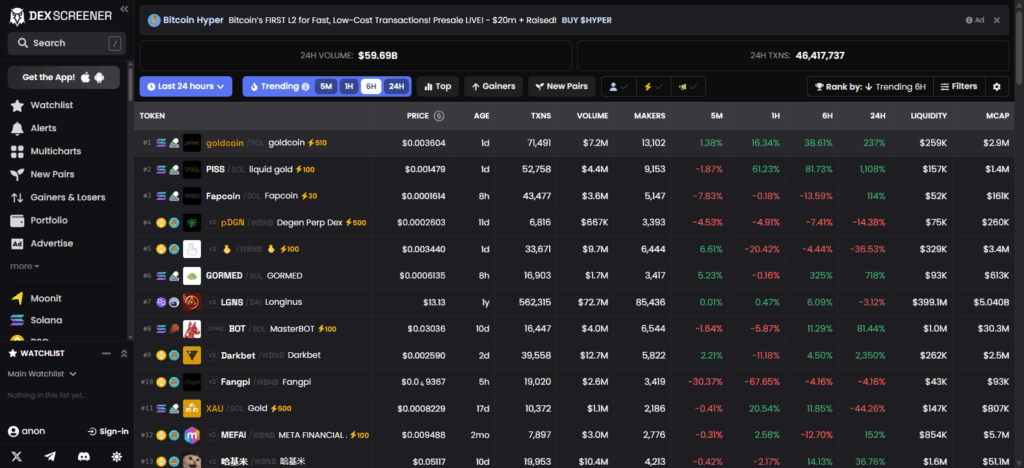Click the Trending info icon
The height and width of the screenshot is (468, 1024).
(305, 87)
